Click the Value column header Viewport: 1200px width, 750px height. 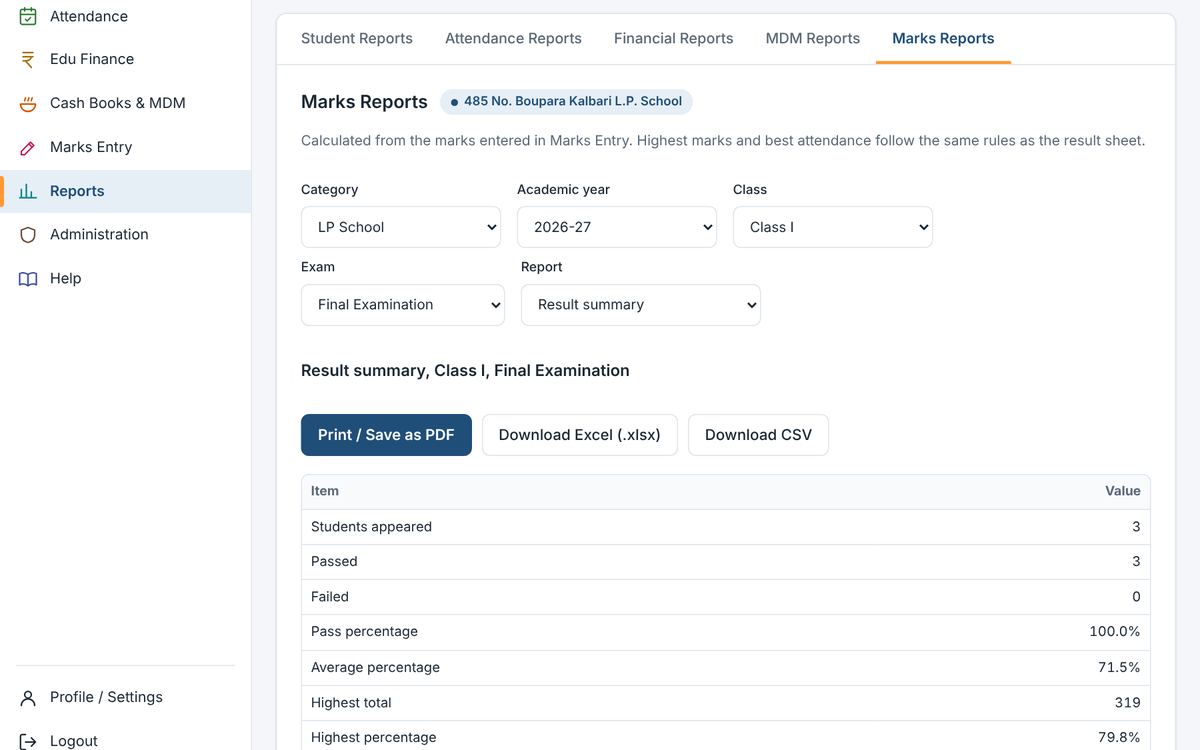click(x=1122, y=491)
